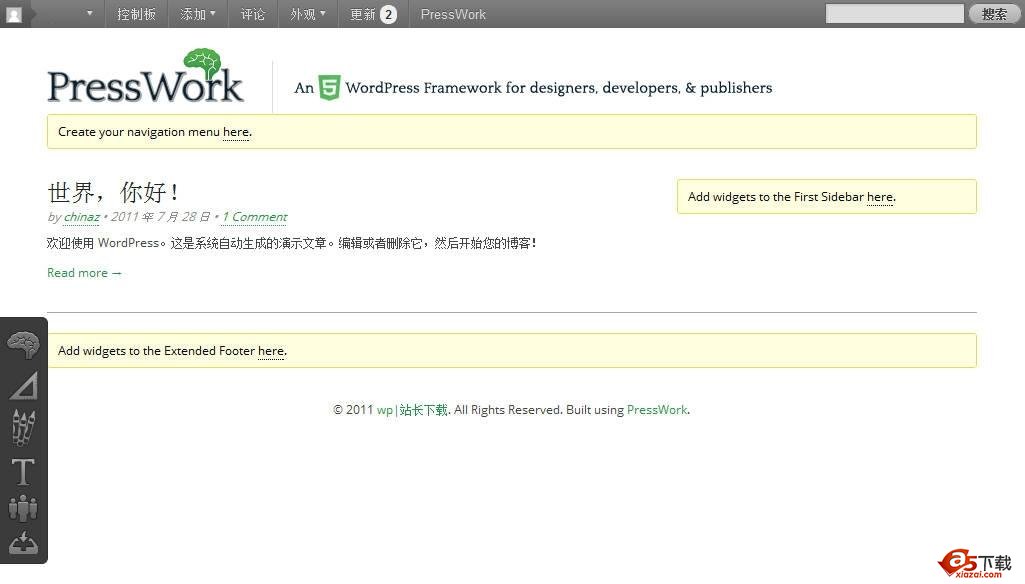1025x584 pixels.
Task: Open the wp|站长下载 footer link
Action: tap(412, 410)
